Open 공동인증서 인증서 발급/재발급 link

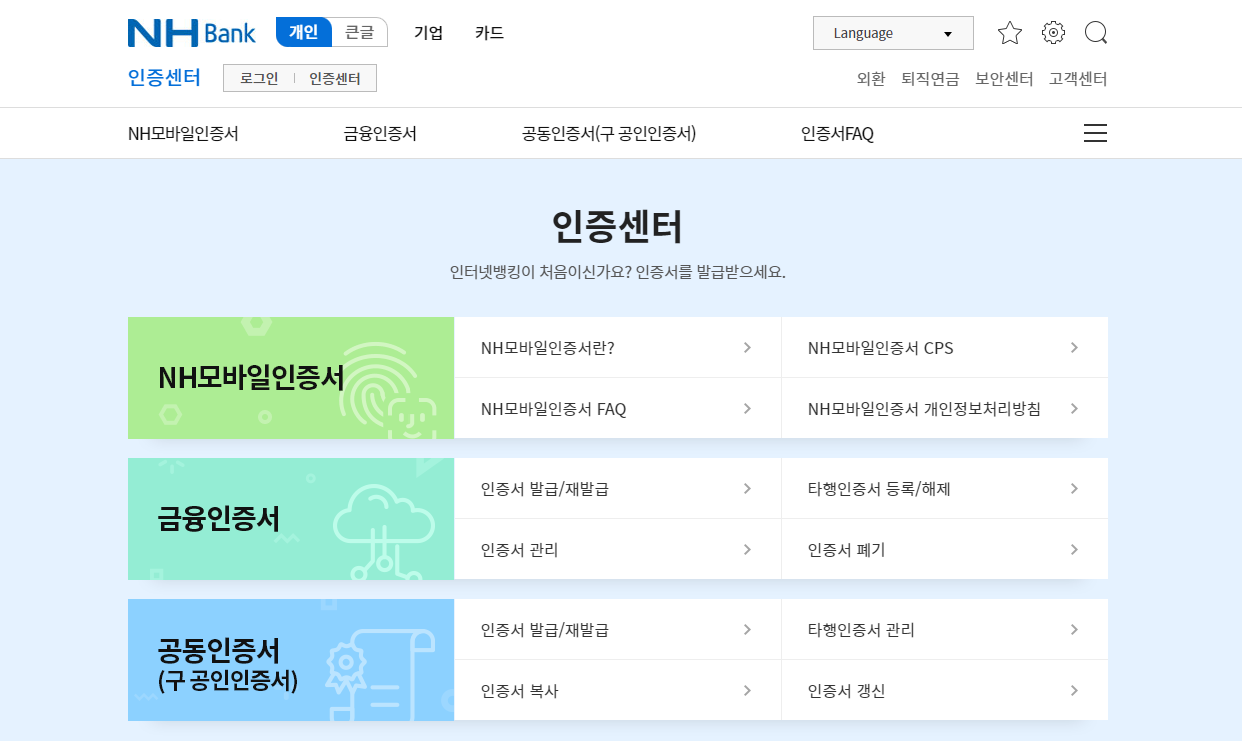(618, 629)
